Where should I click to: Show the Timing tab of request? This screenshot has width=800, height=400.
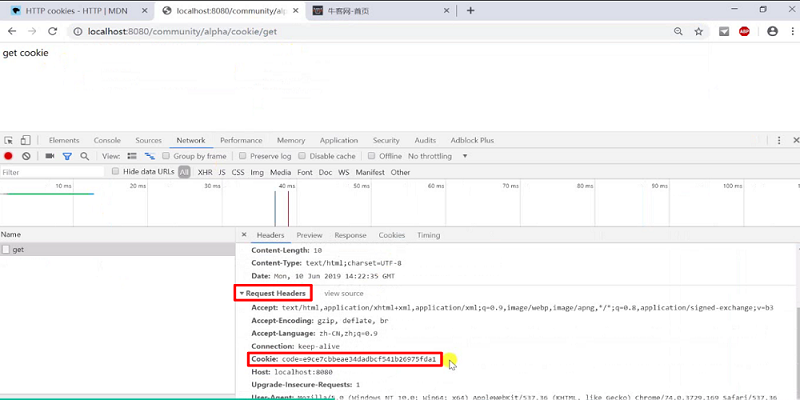coord(429,235)
